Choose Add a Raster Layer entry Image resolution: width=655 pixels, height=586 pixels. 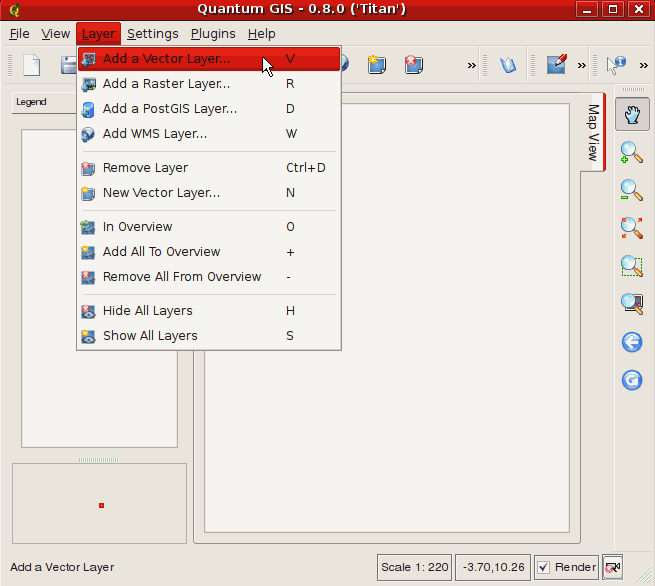click(x=209, y=84)
